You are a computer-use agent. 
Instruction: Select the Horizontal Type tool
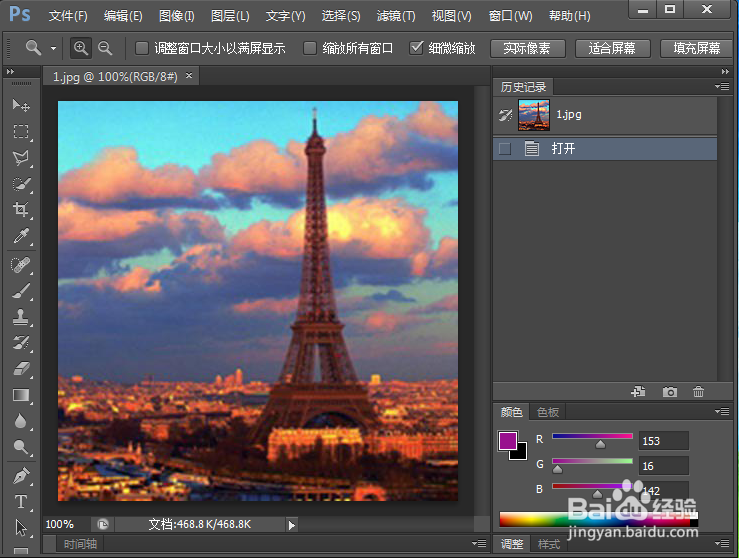point(21,502)
